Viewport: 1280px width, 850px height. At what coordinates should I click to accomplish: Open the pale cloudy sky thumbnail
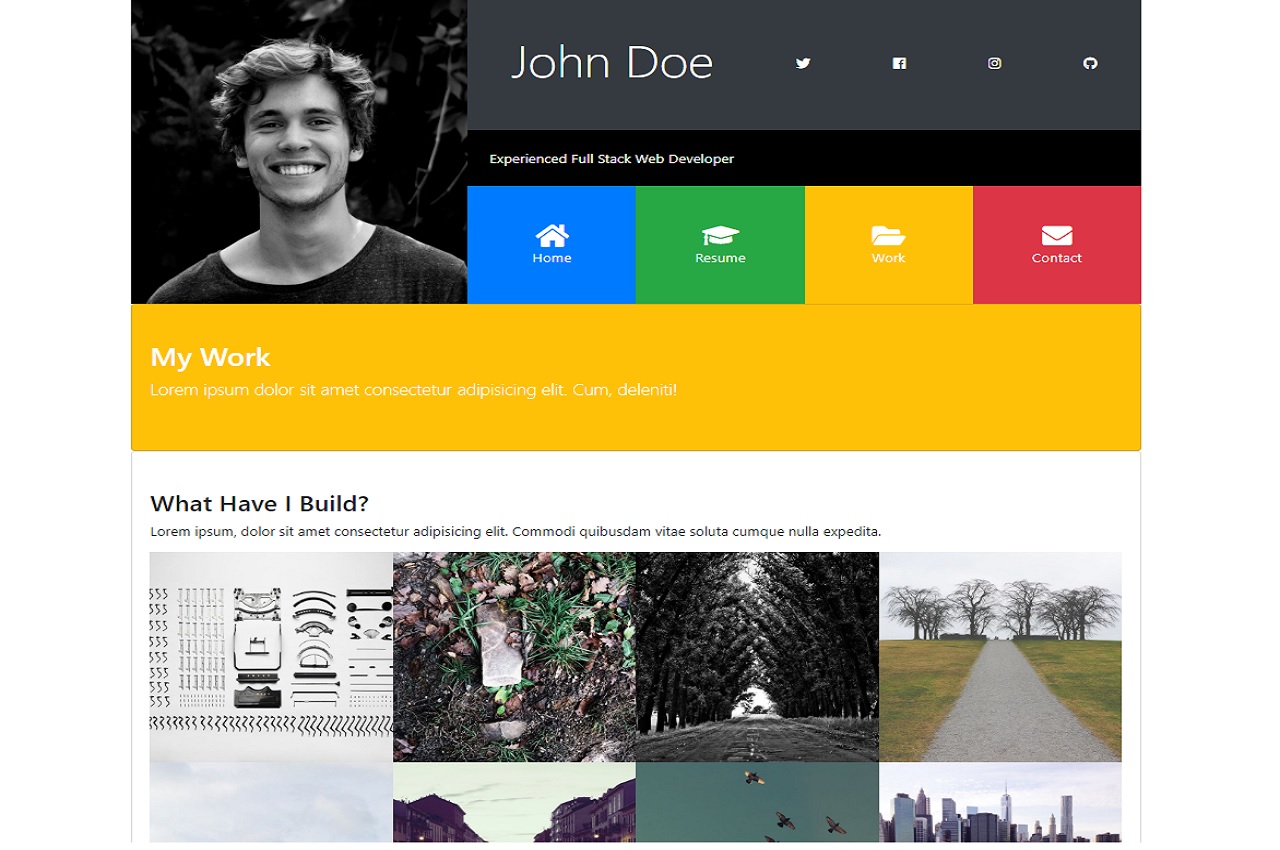(271, 803)
